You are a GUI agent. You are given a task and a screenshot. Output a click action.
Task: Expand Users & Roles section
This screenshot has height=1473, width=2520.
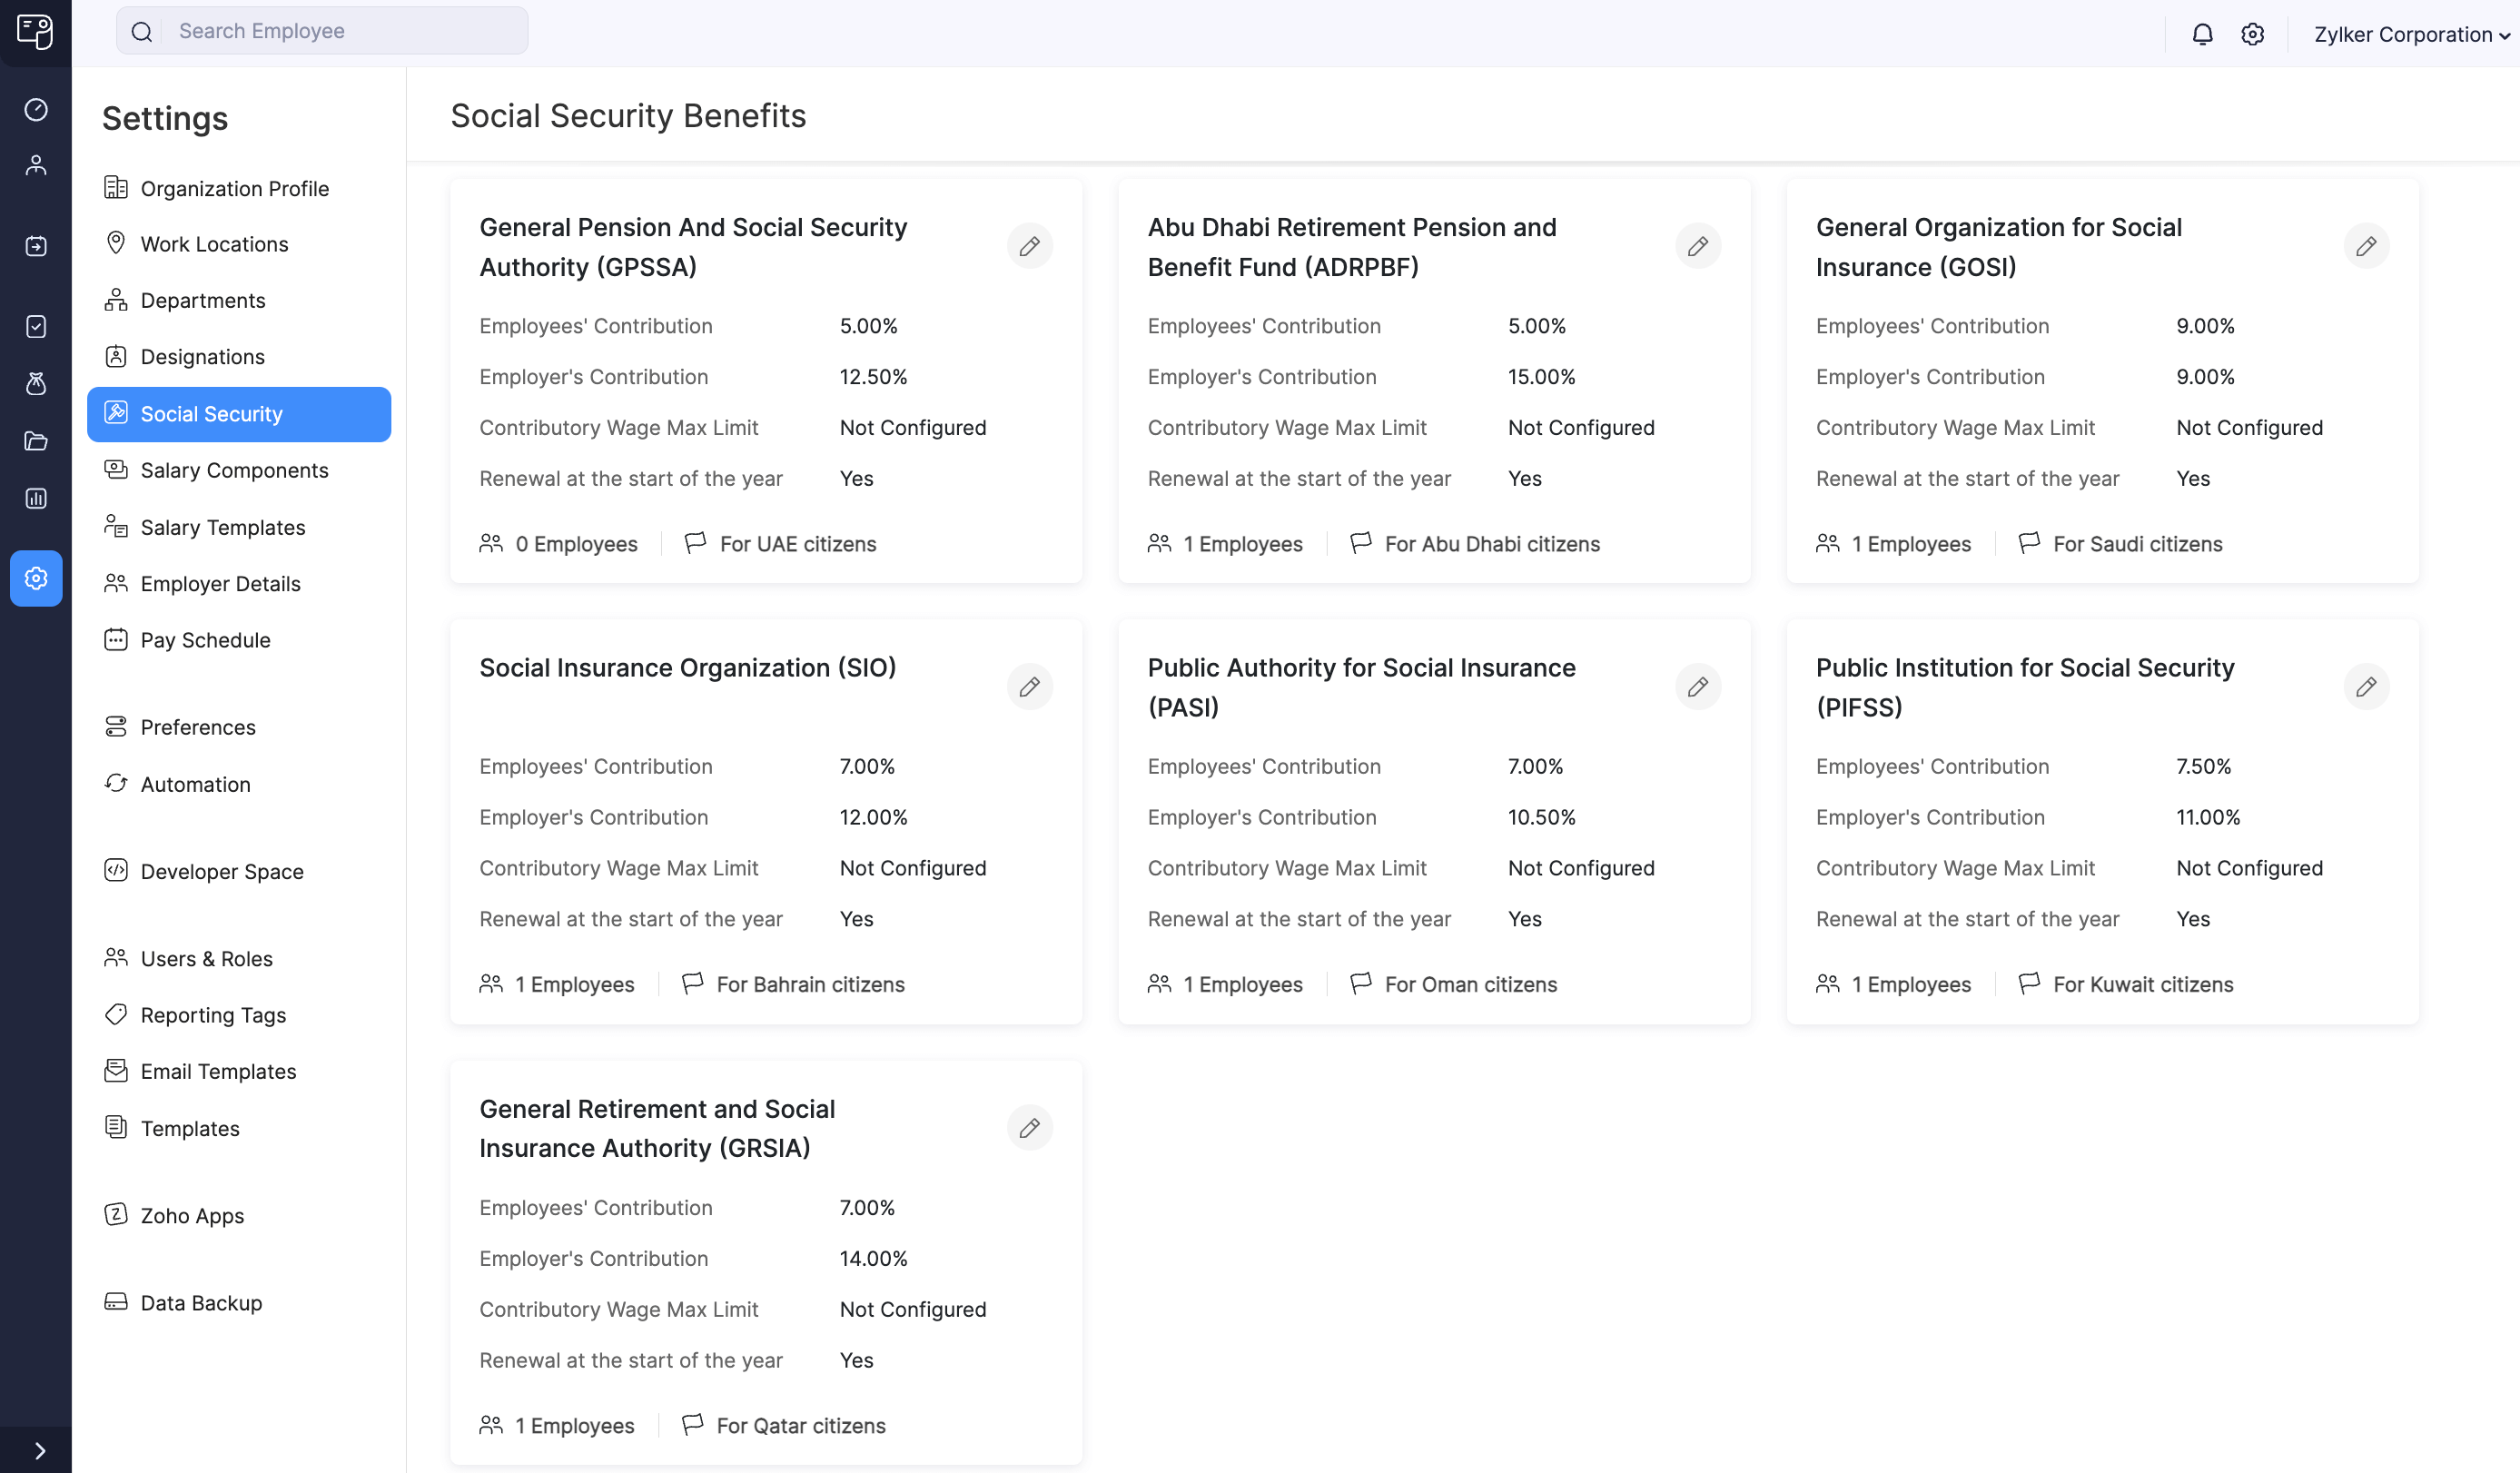tap(207, 957)
